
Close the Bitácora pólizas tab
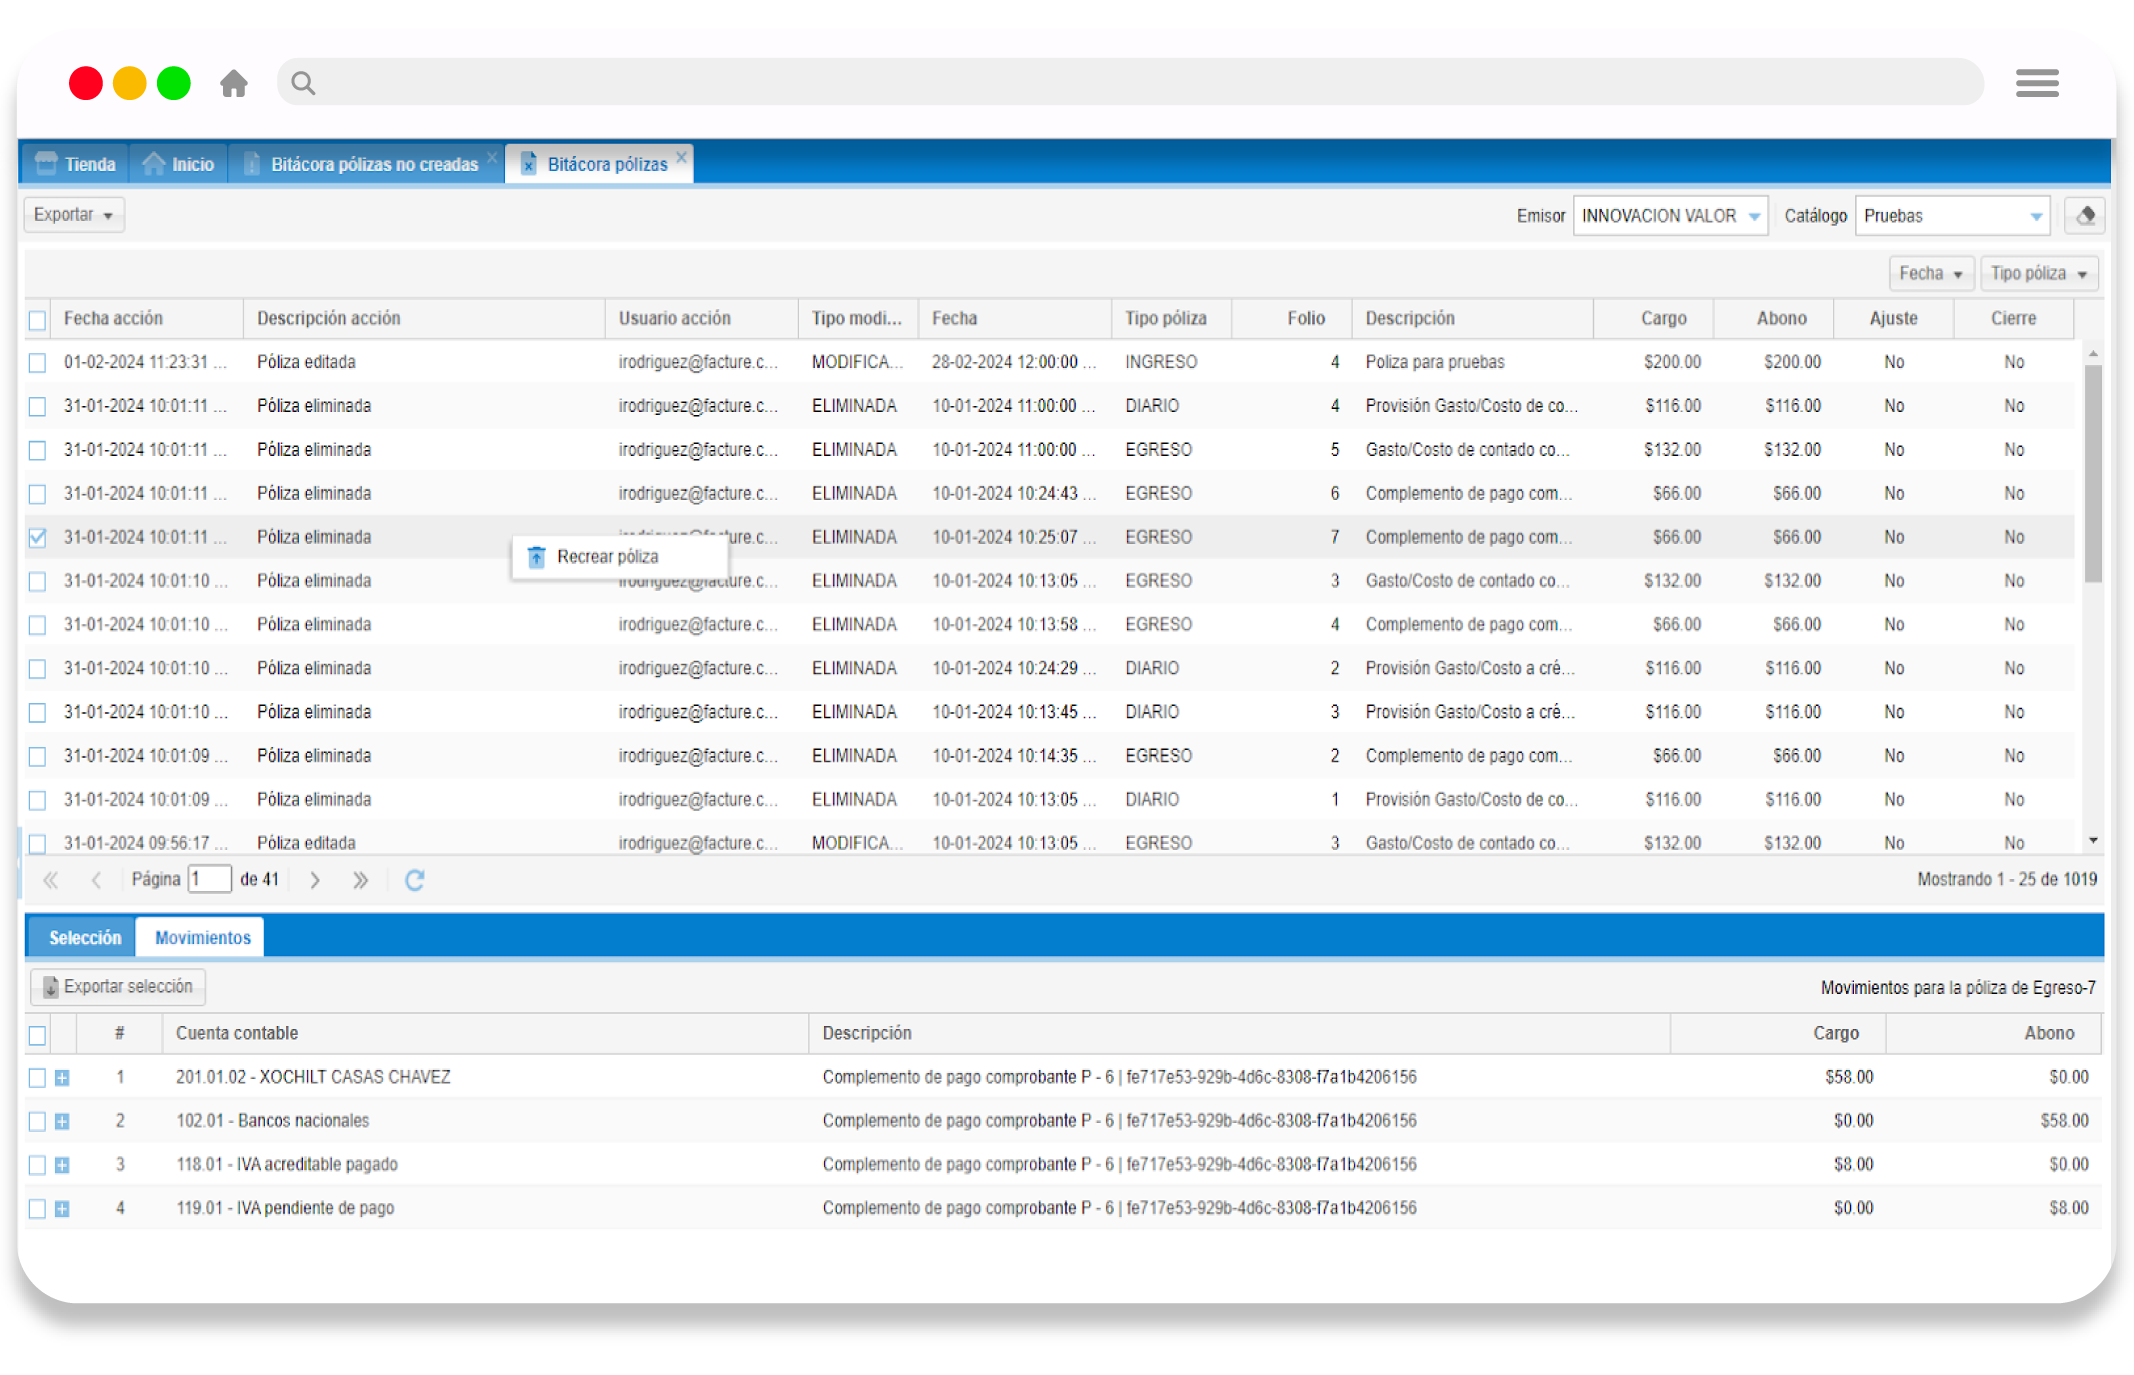point(682,157)
